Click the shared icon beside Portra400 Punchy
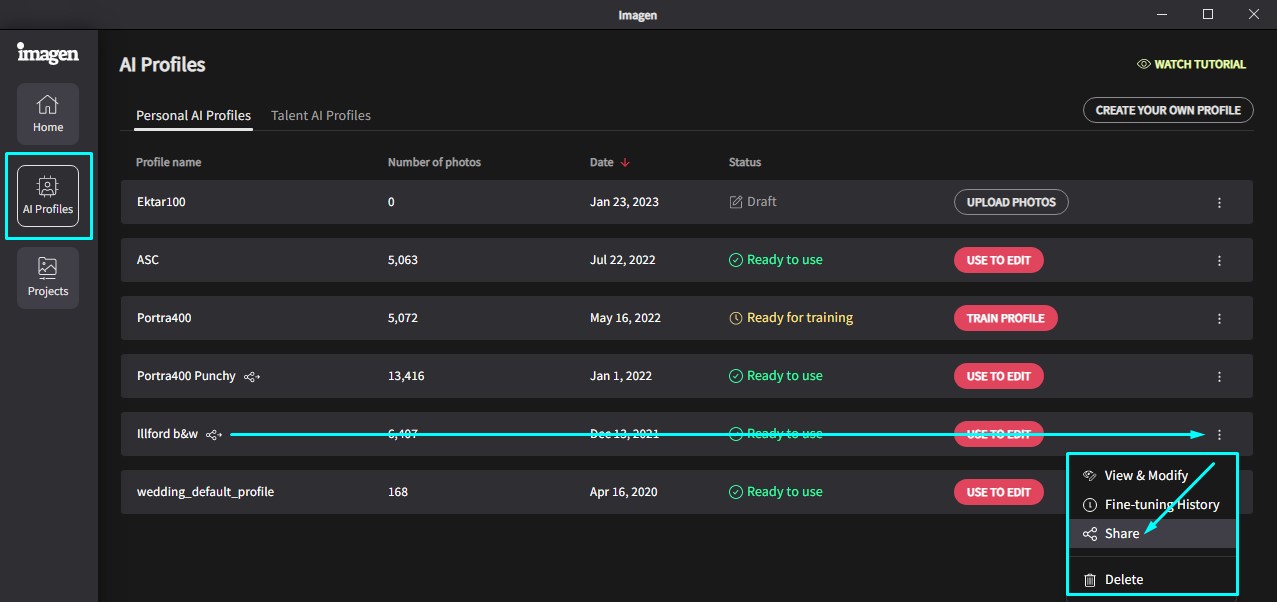Screen dimensions: 1277x602 [252, 377]
